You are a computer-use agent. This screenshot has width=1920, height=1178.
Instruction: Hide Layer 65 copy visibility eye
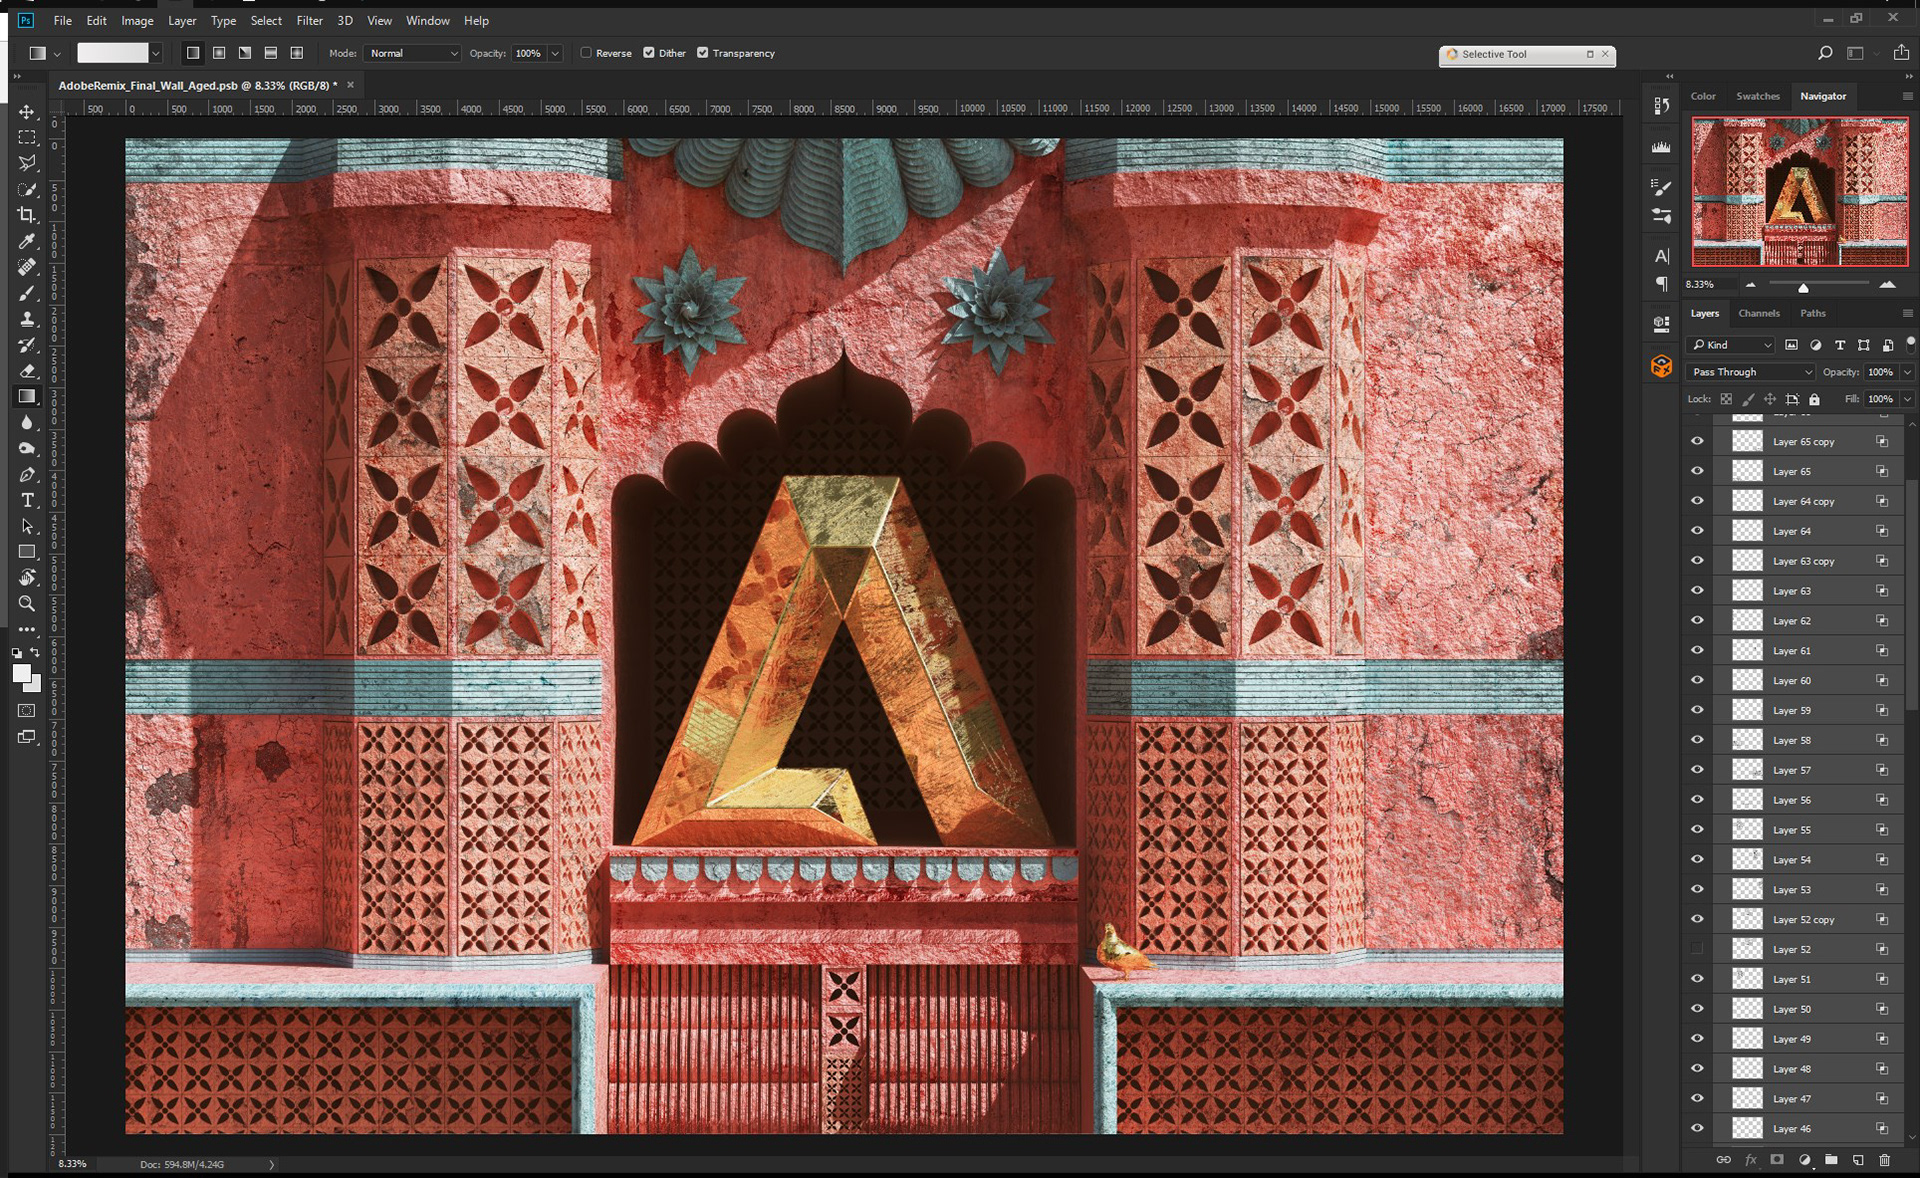tap(1697, 441)
